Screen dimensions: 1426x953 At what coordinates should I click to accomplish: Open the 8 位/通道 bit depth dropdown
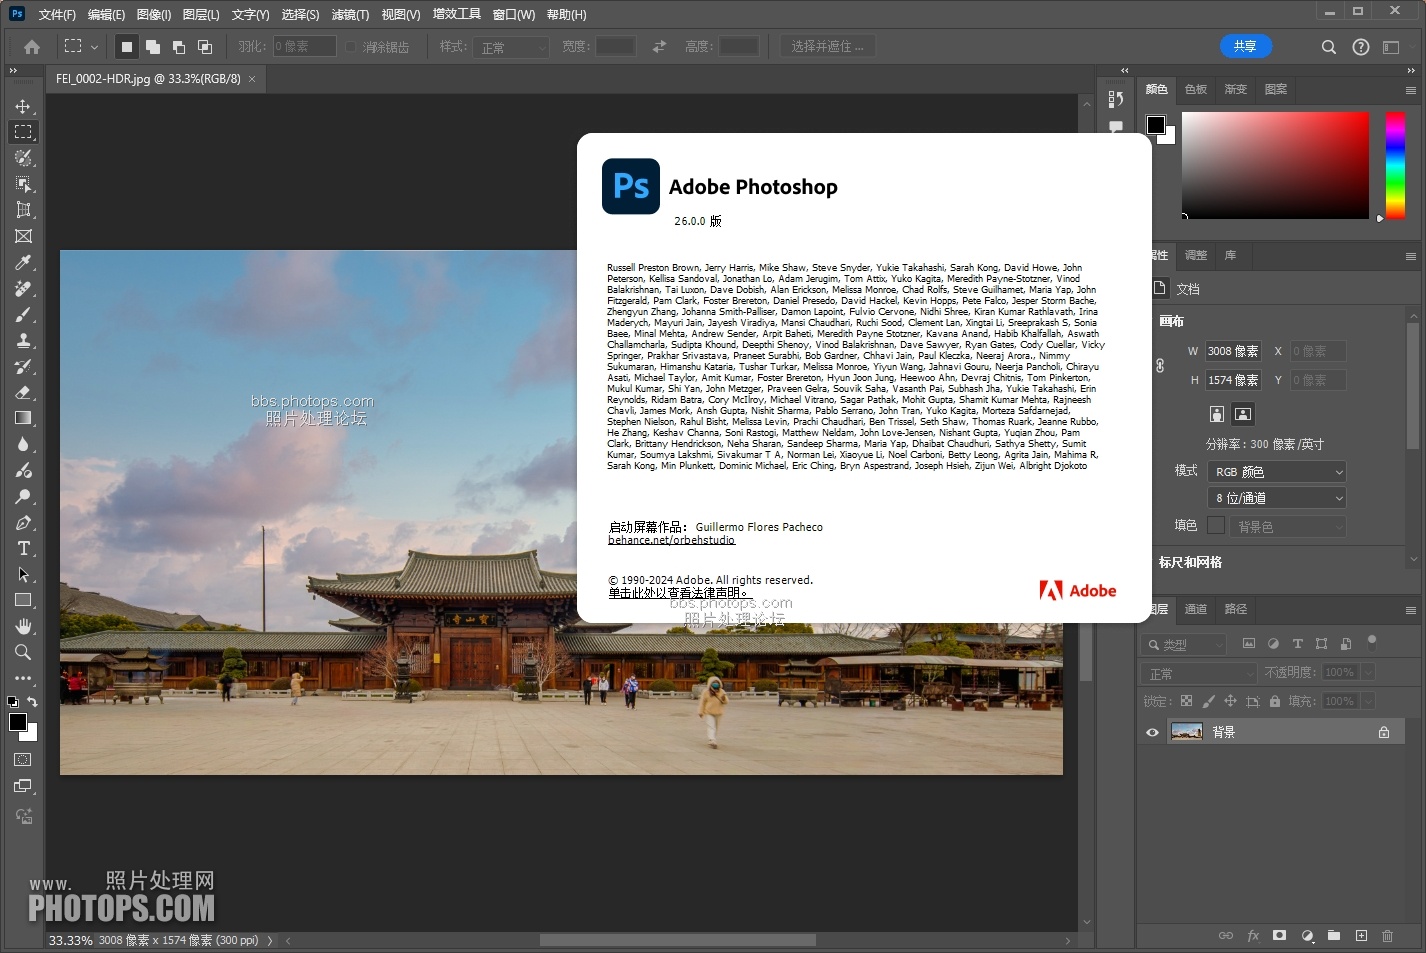[x=1277, y=498]
